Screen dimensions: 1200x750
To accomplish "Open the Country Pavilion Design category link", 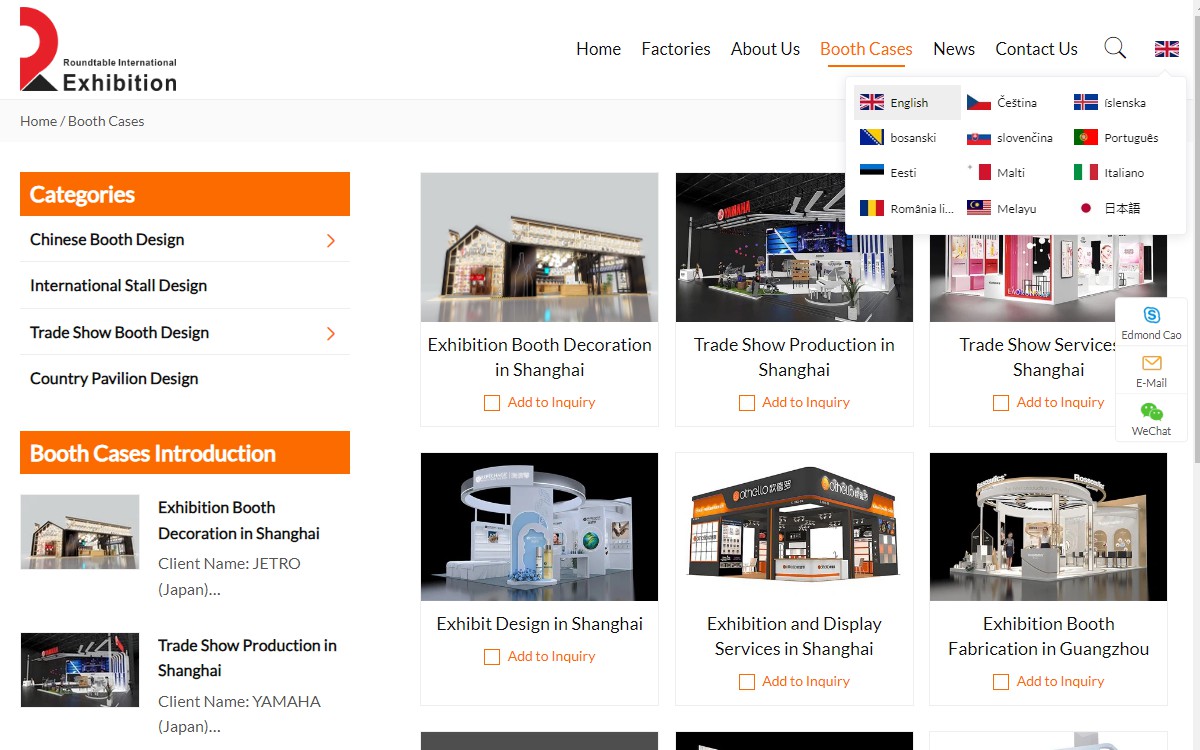I will pyautogui.click(x=114, y=379).
